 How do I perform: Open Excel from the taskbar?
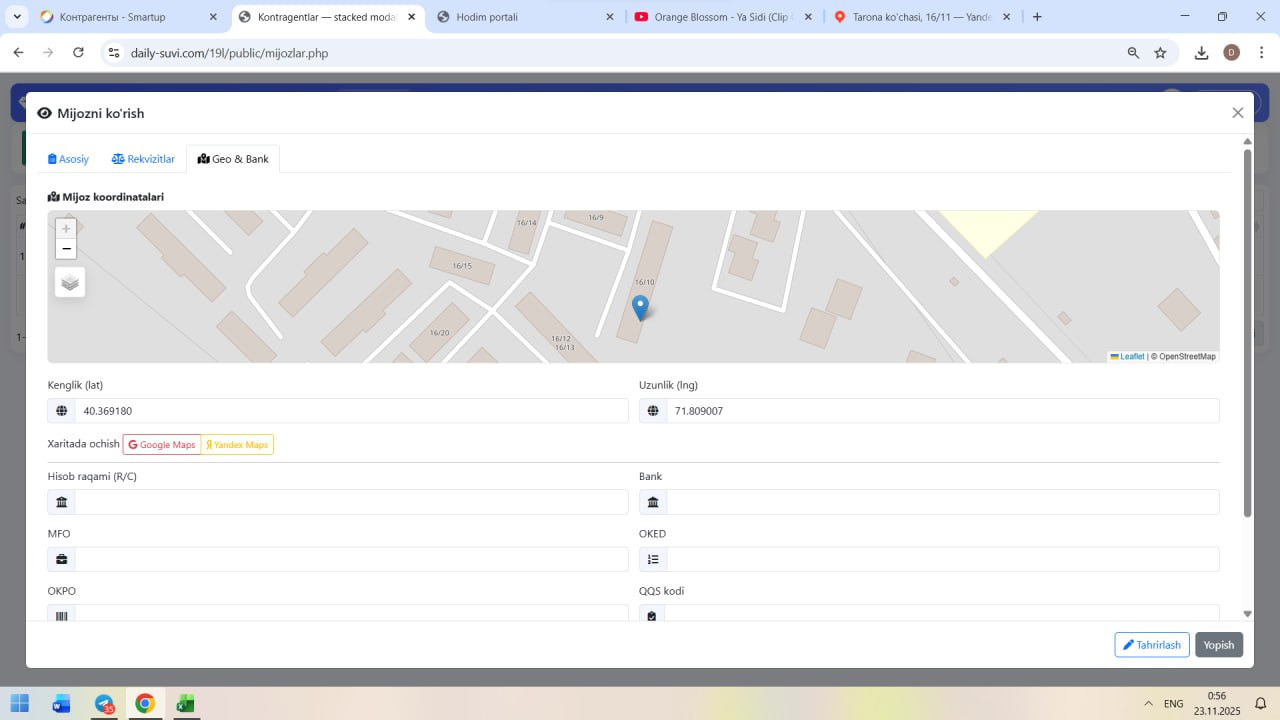(x=185, y=704)
